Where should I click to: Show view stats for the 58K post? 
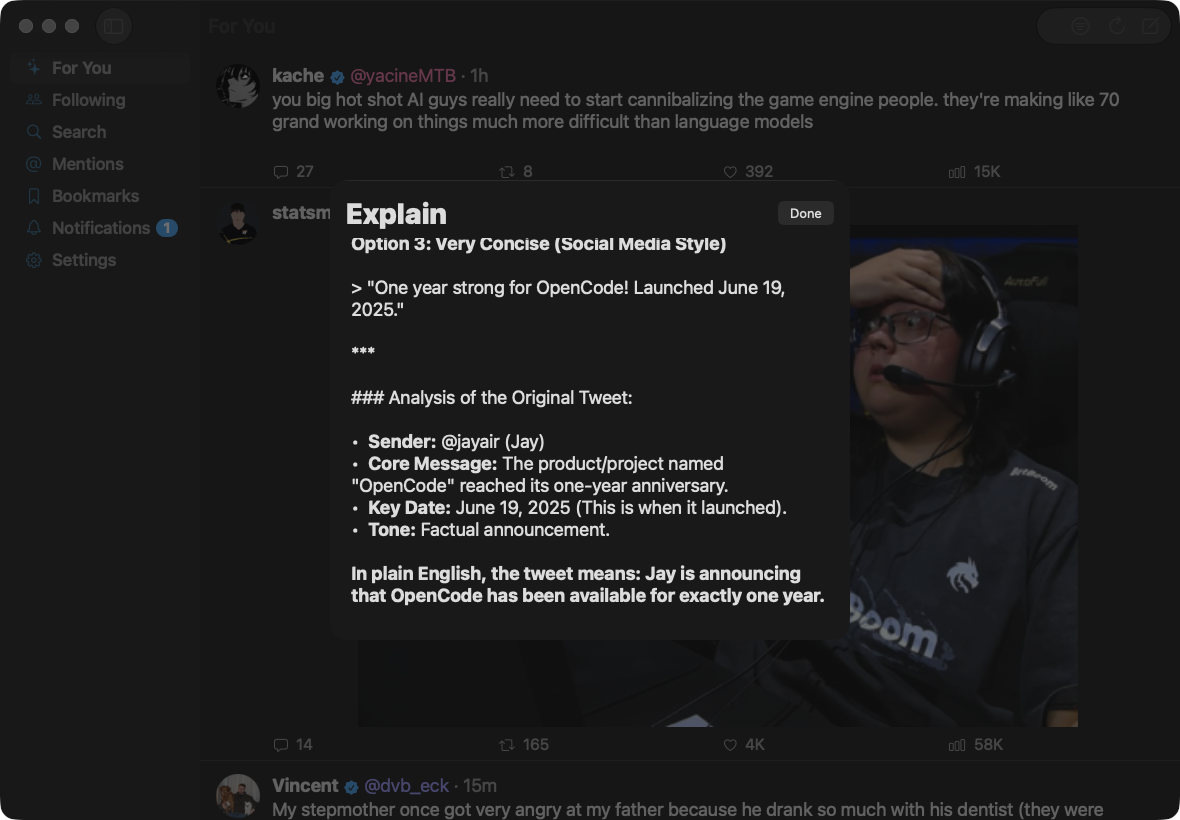pos(975,745)
